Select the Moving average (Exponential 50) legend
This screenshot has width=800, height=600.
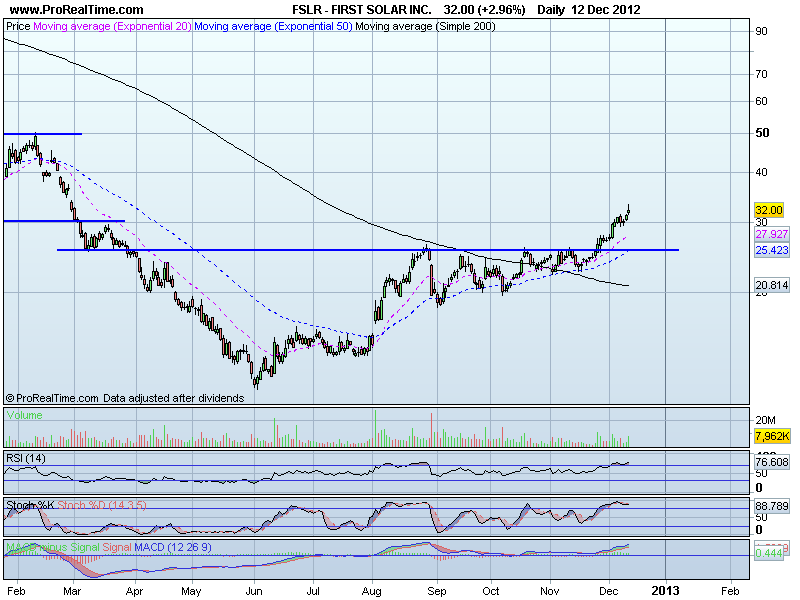[x=273, y=26]
